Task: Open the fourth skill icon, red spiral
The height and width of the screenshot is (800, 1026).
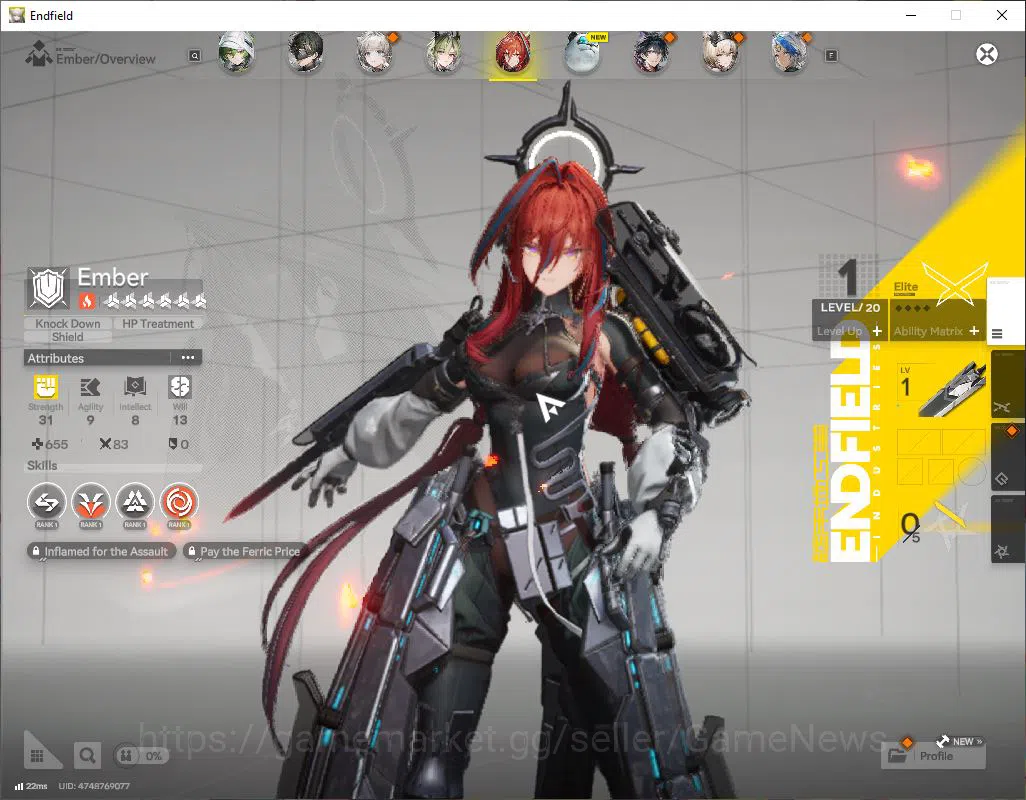Action: click(179, 503)
